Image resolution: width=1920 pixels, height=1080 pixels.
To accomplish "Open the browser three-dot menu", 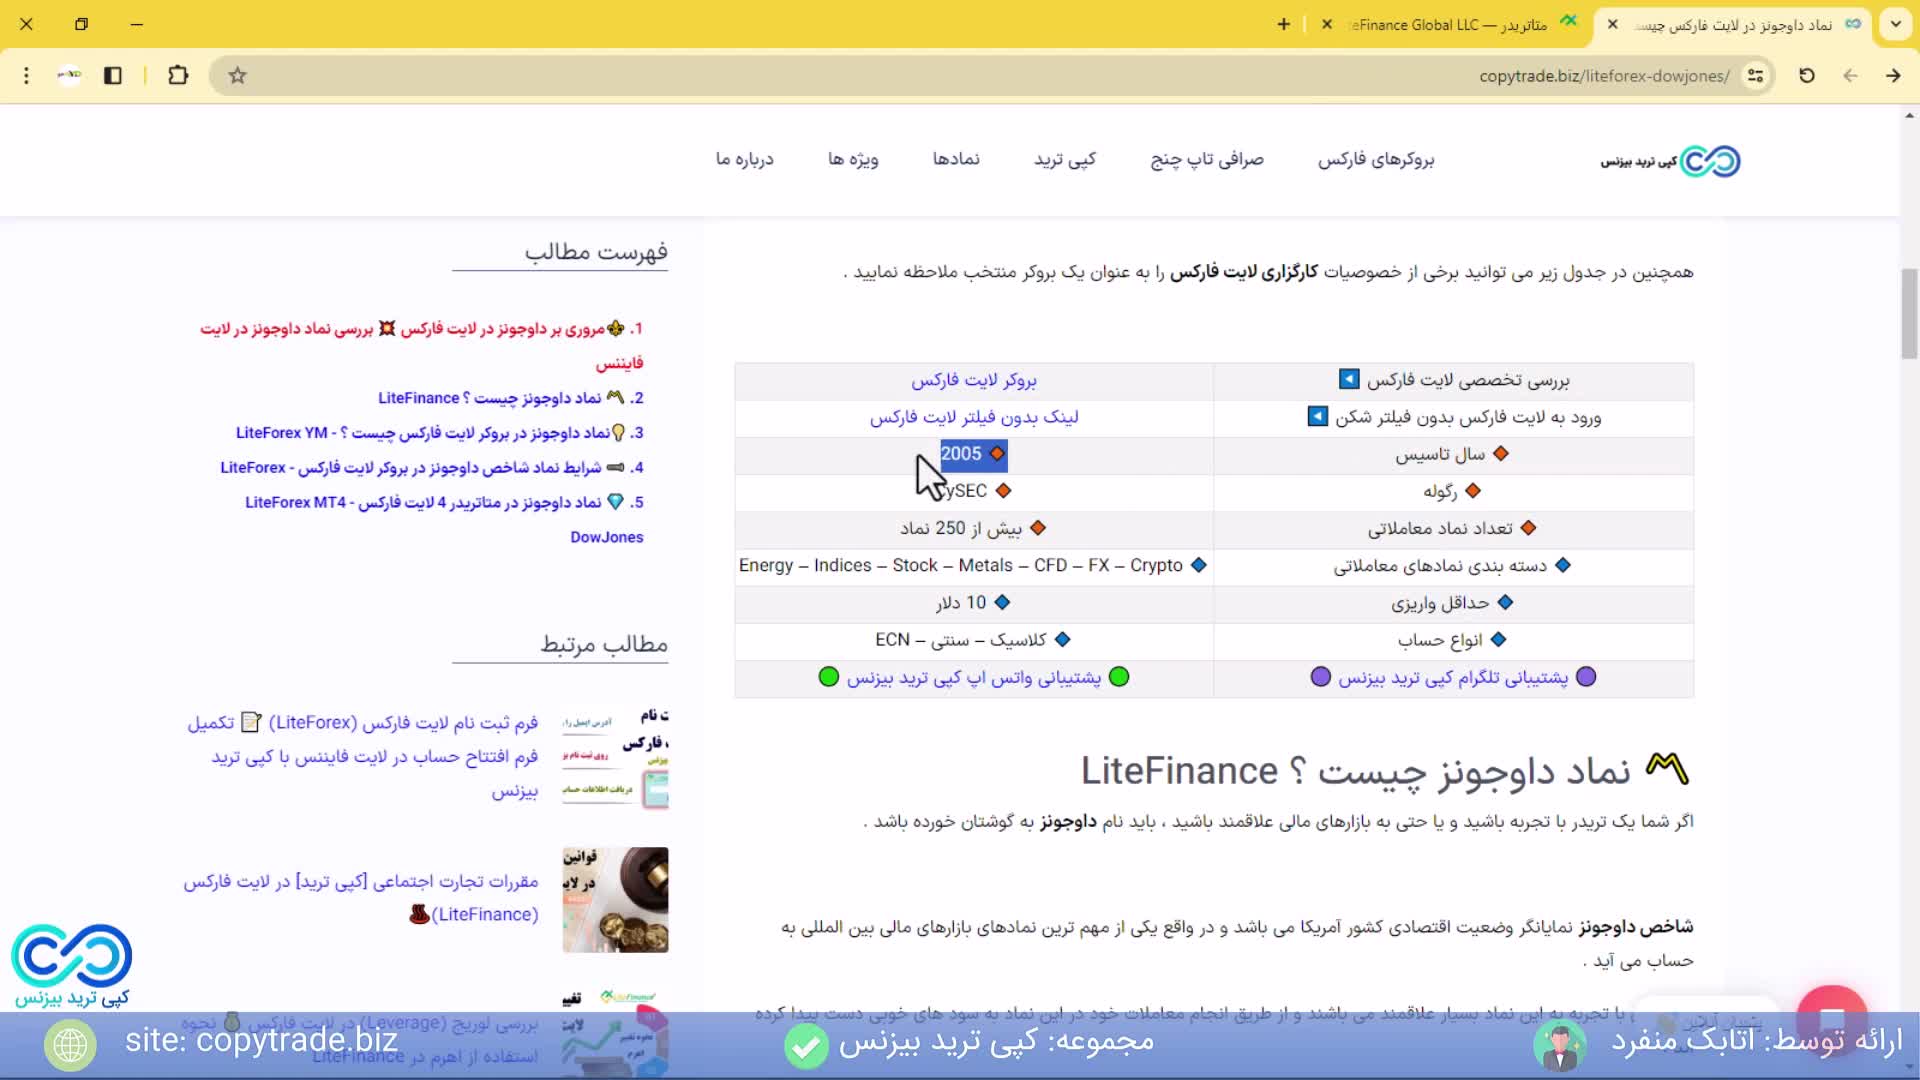I will click(27, 76).
